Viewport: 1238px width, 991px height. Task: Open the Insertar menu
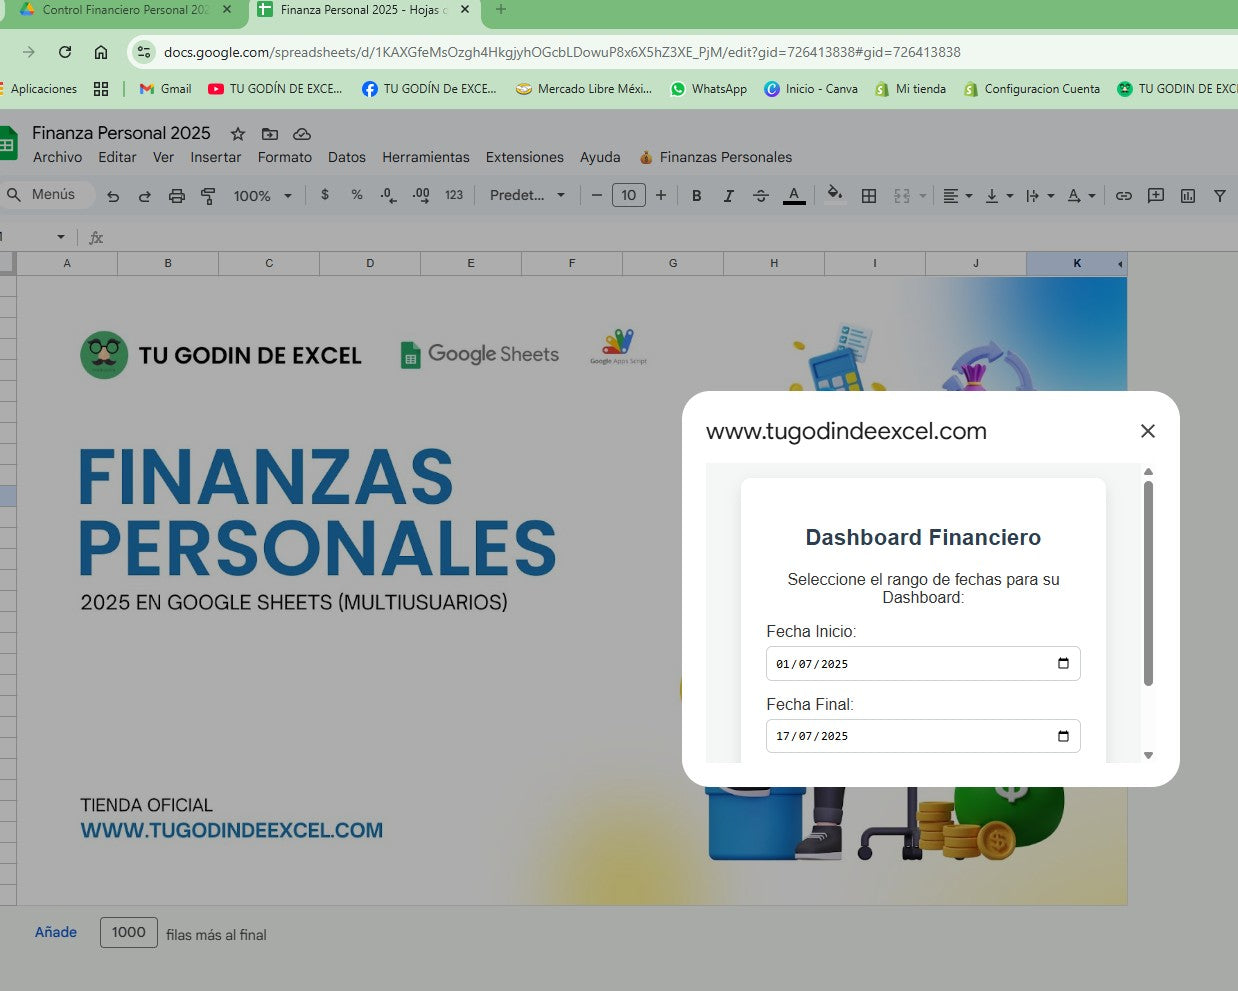215,158
